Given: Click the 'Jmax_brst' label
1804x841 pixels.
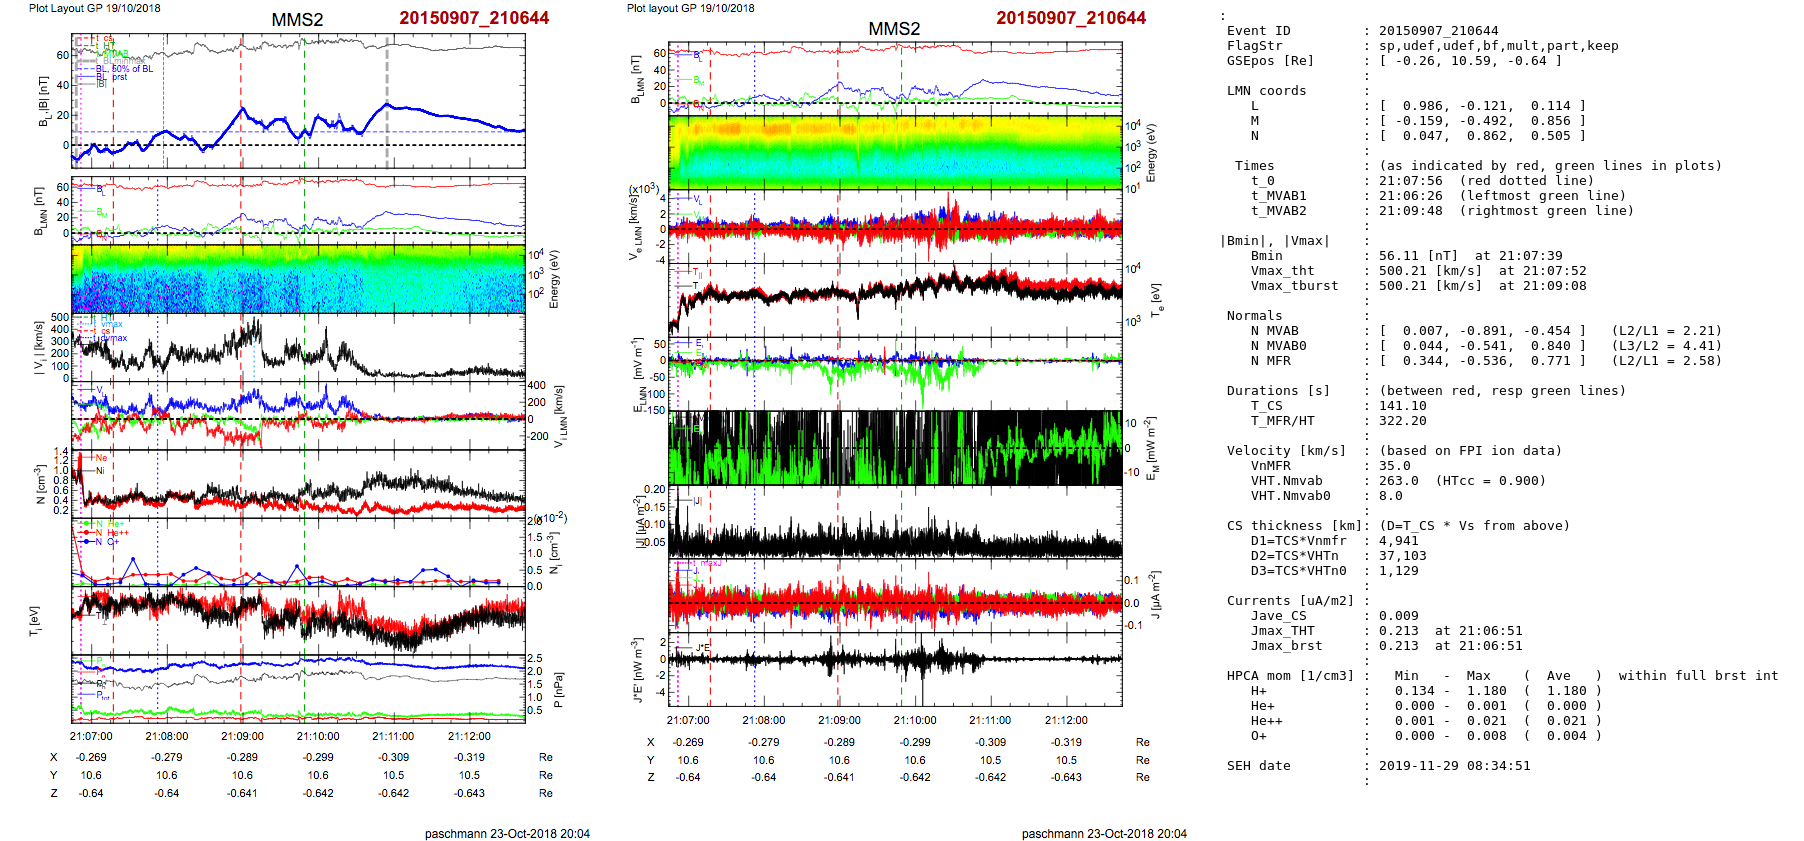Looking at the screenshot, I should coord(1287,646).
